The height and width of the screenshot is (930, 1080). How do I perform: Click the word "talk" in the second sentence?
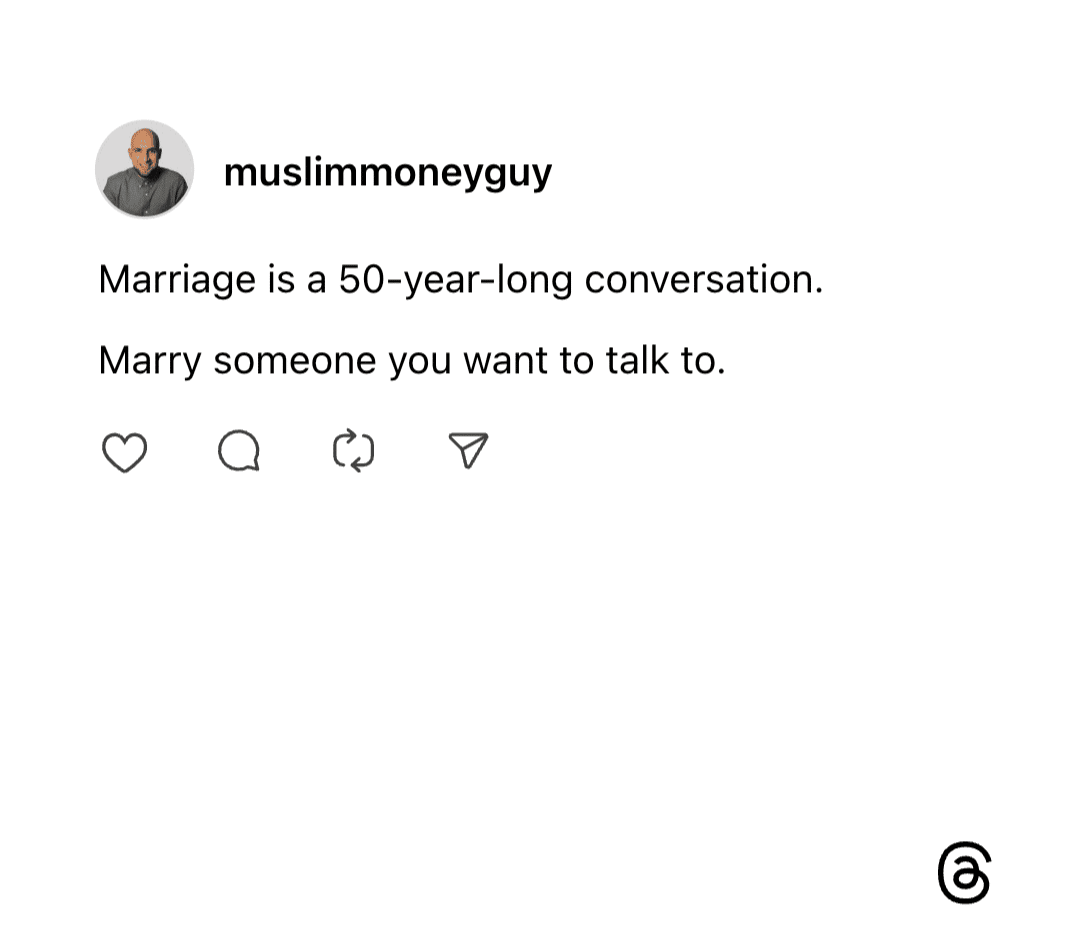click(637, 360)
